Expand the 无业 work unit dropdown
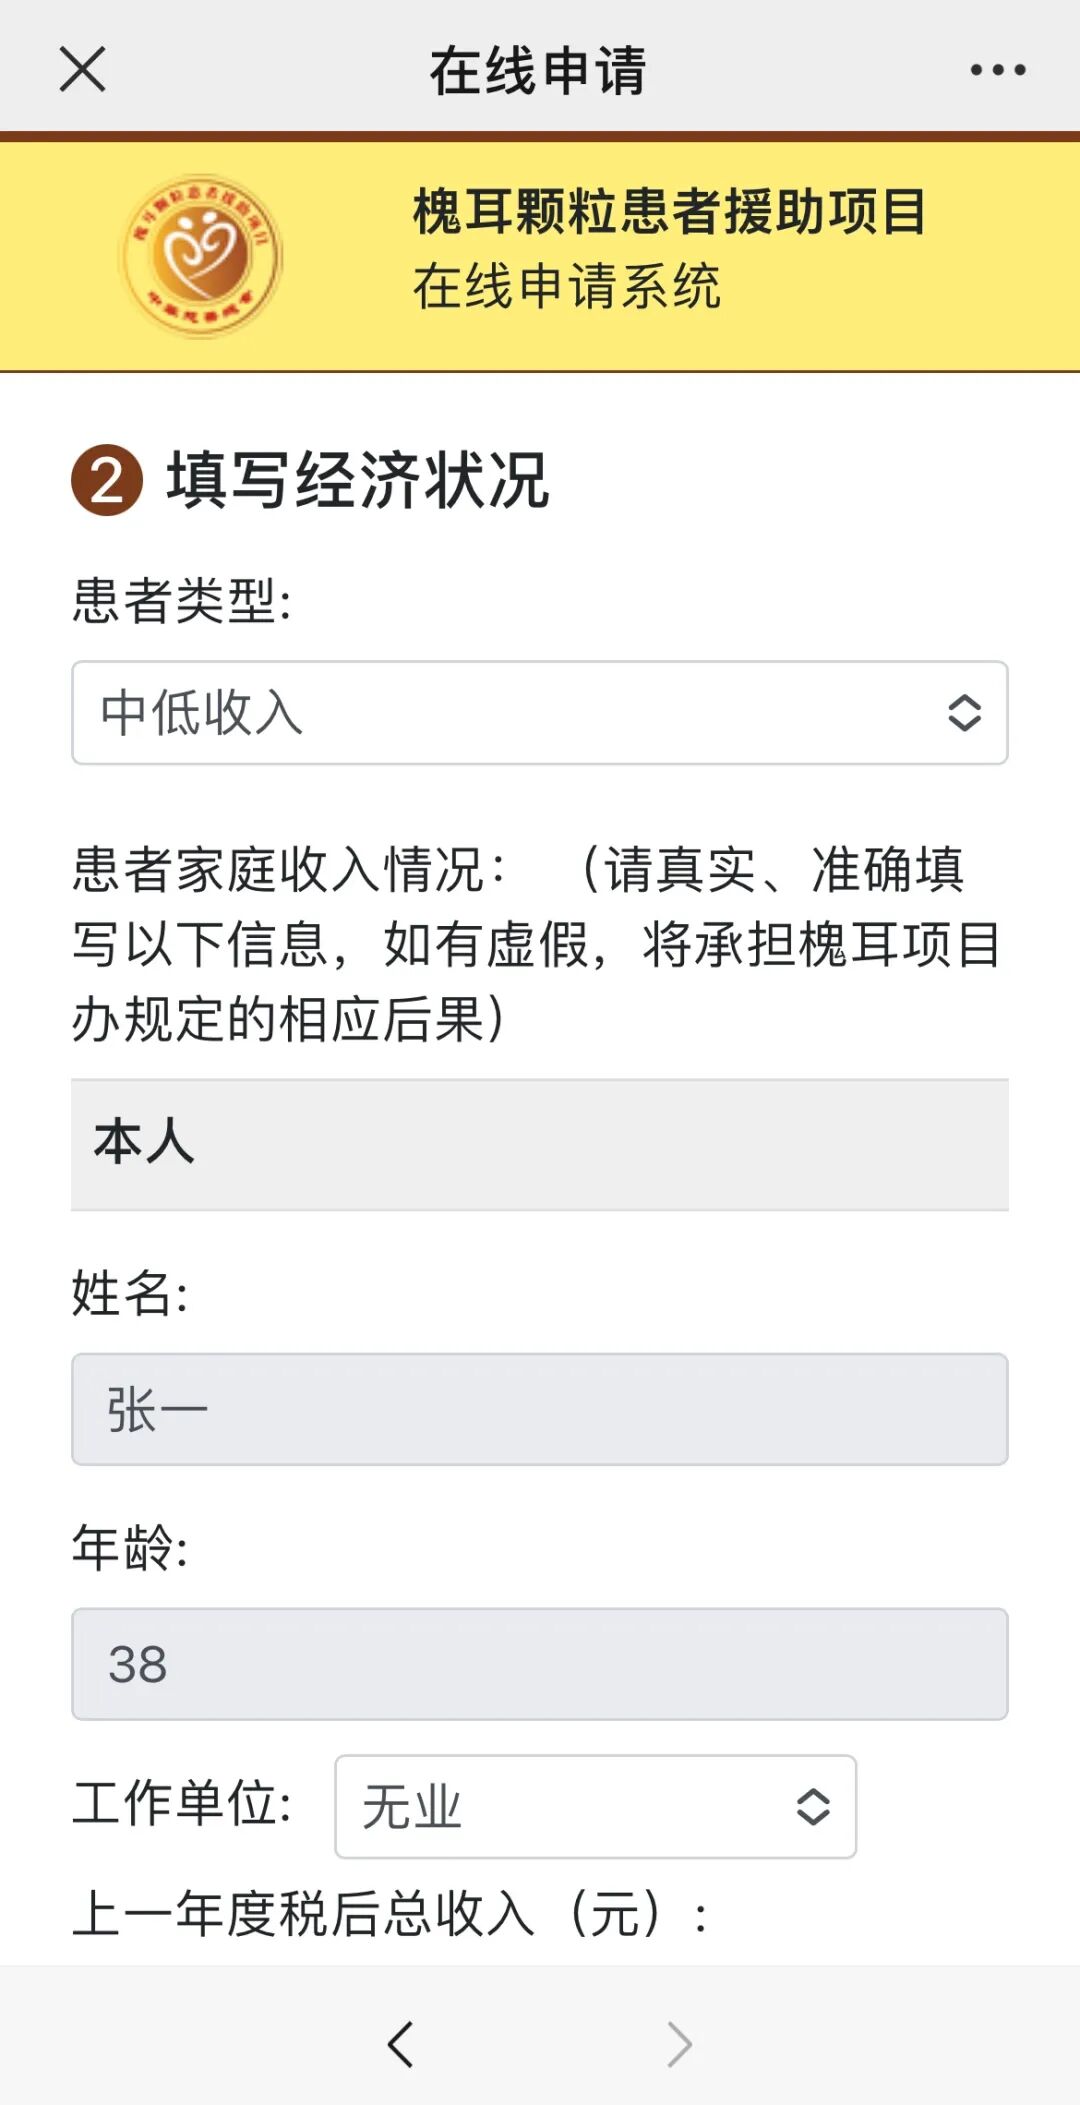The image size is (1080, 2105). pyautogui.click(x=595, y=1806)
